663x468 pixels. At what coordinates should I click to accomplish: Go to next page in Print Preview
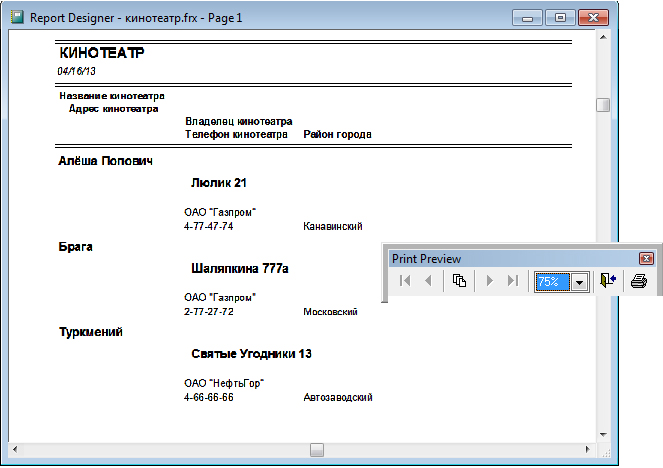(x=490, y=281)
